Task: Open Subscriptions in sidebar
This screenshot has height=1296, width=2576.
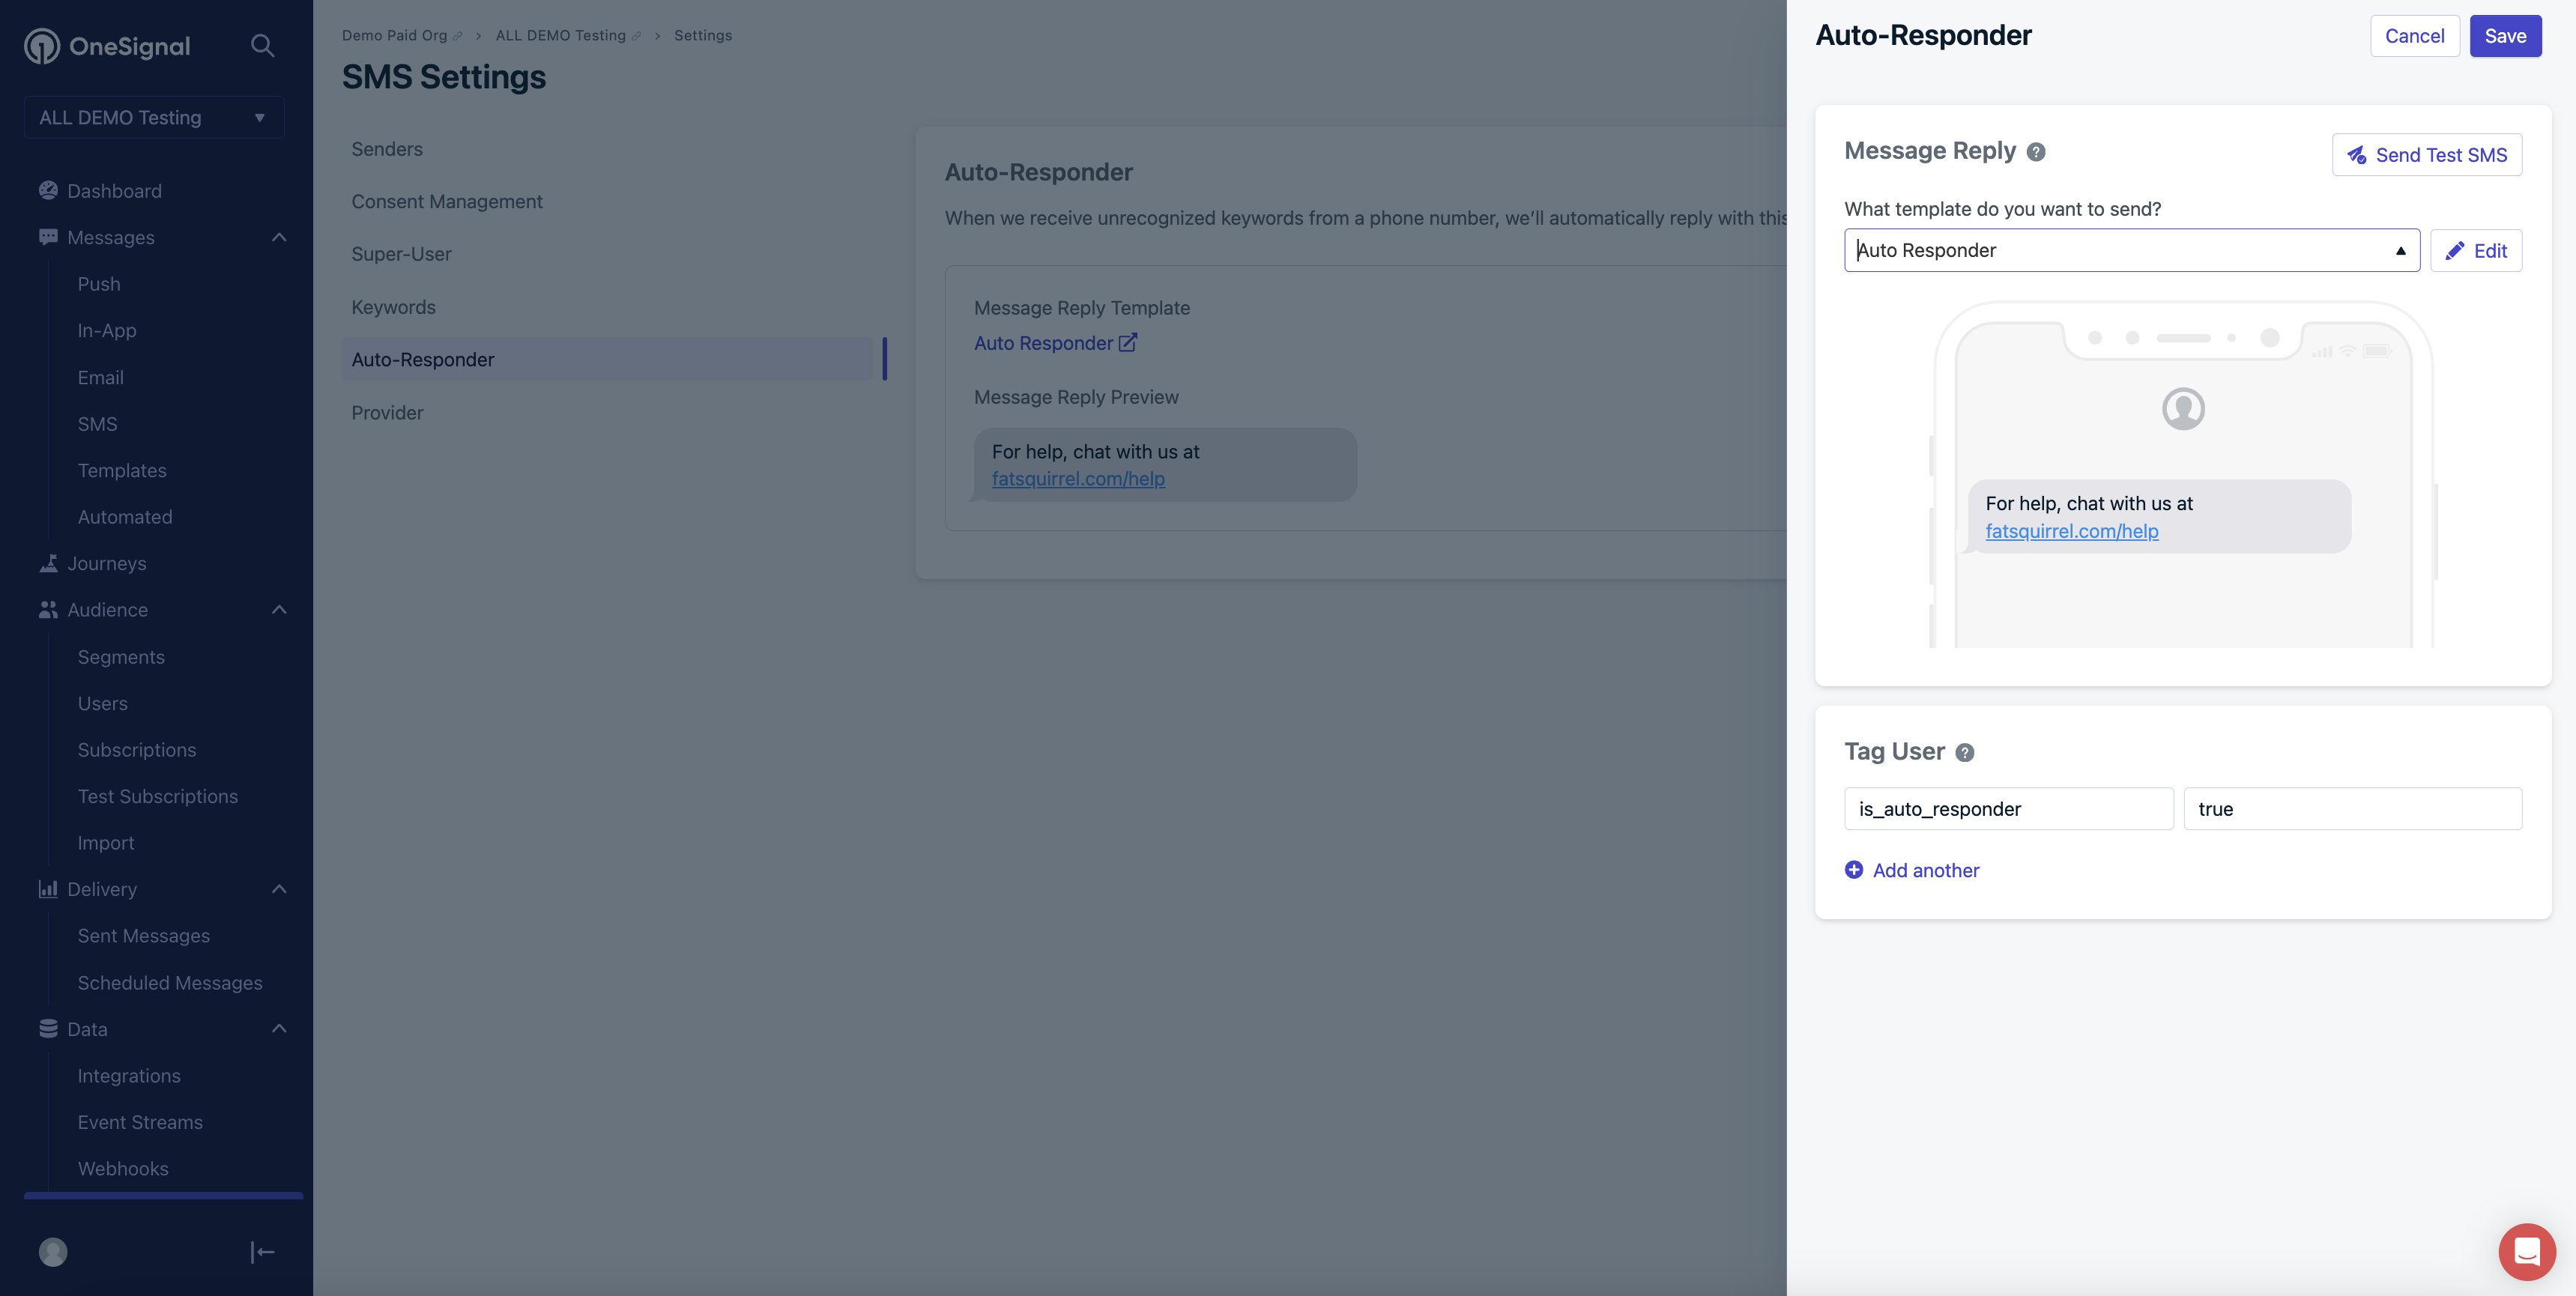Action: 137,749
